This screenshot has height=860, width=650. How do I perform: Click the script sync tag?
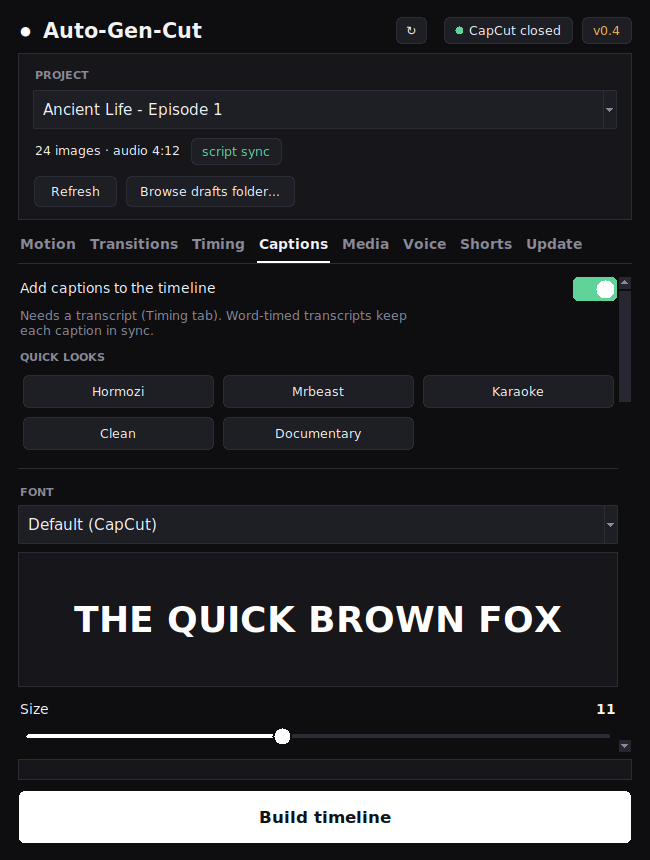click(236, 151)
